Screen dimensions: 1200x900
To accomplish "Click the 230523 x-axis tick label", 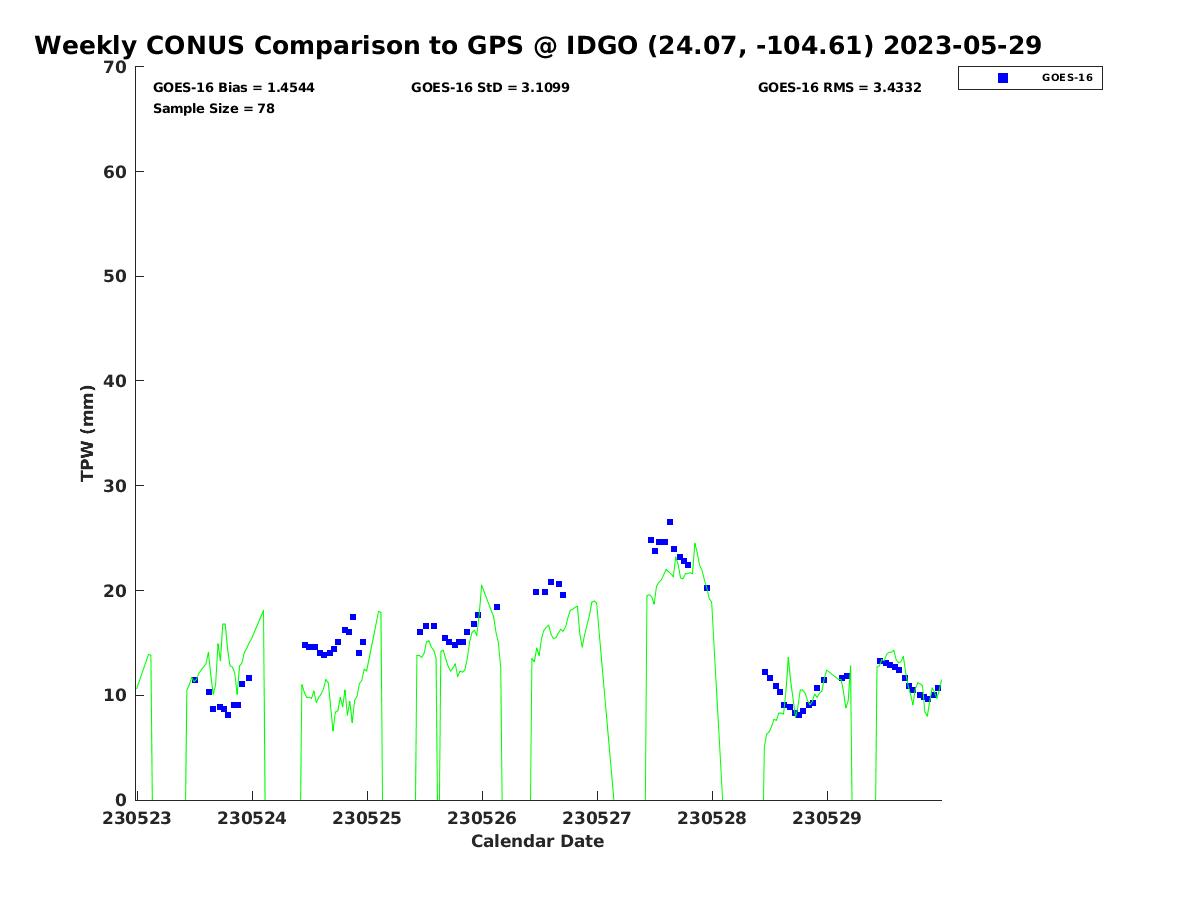I will coord(137,818).
